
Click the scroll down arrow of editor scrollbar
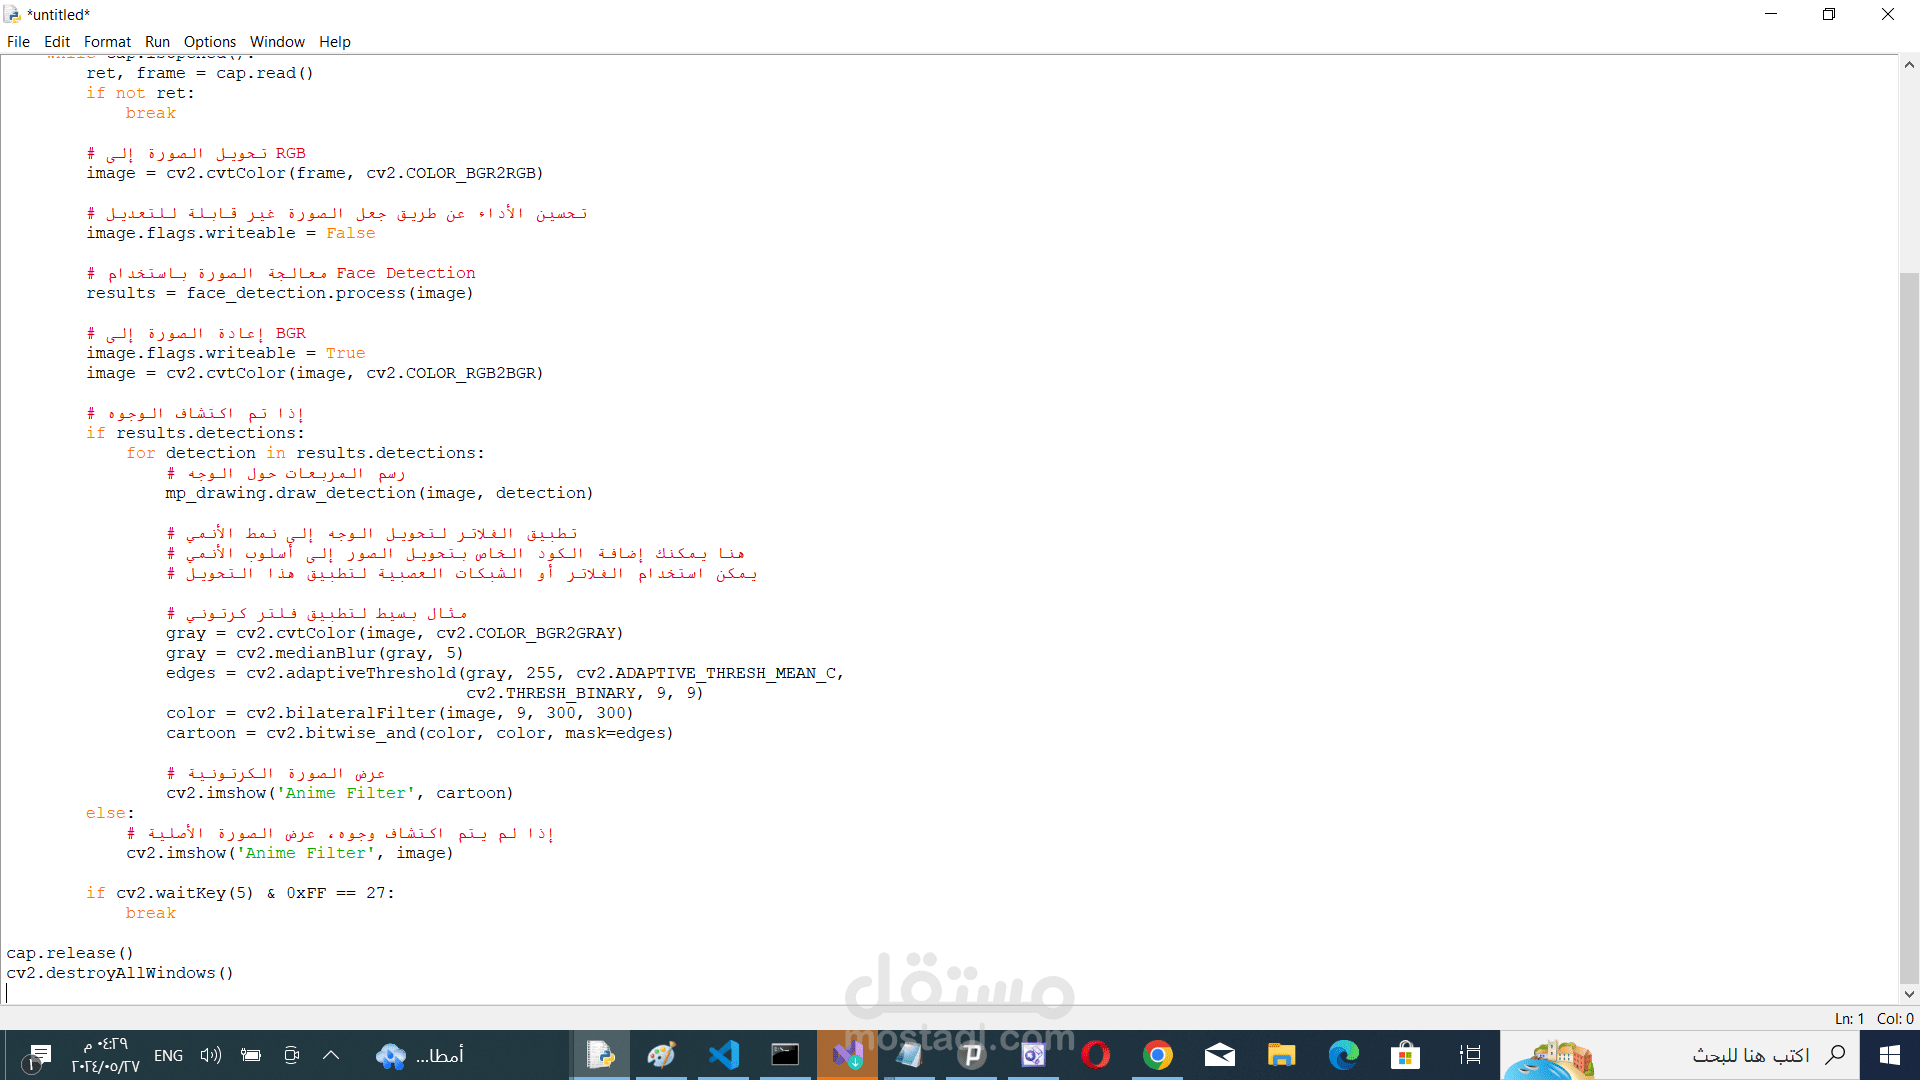1909,994
